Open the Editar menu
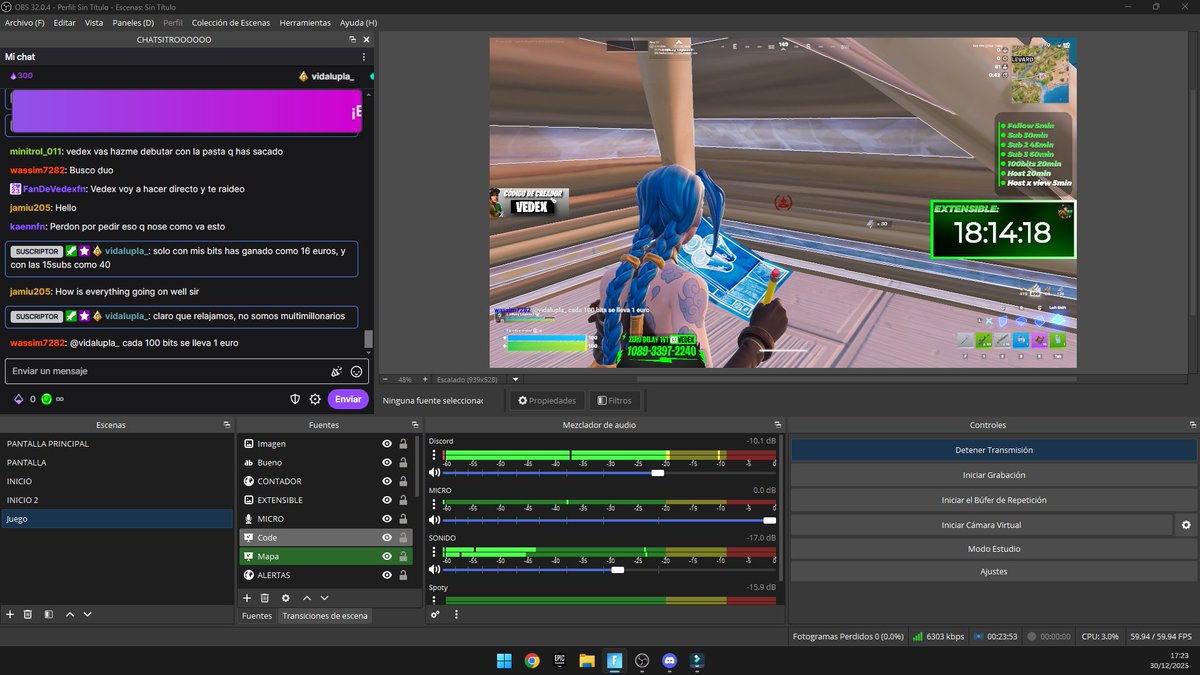The width and height of the screenshot is (1200, 675). pos(64,22)
